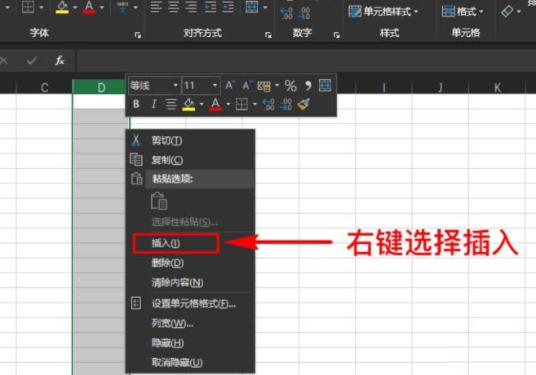
Task: Click increase font size in mini toolbar
Action: click(229, 85)
